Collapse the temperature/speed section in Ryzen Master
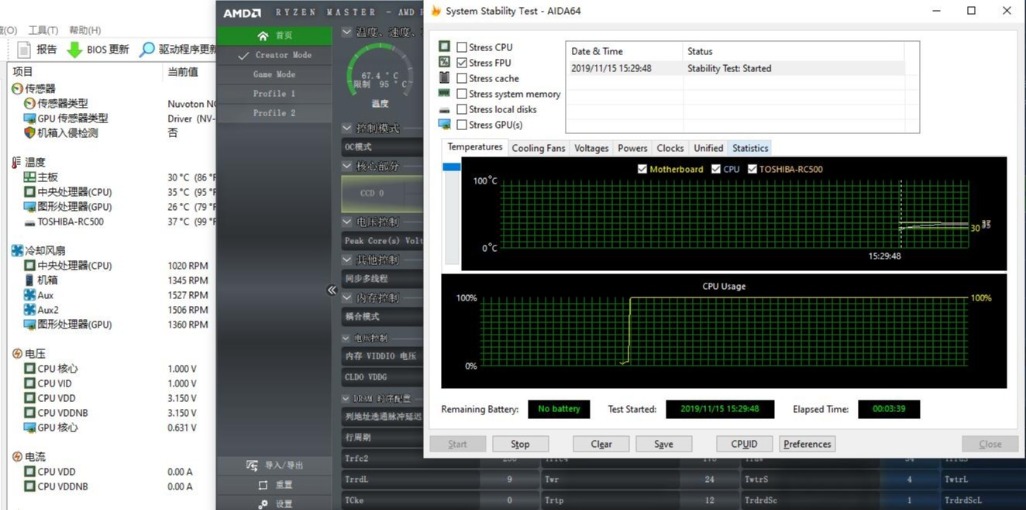Image resolution: width=1026 pixels, height=510 pixels. point(347,31)
